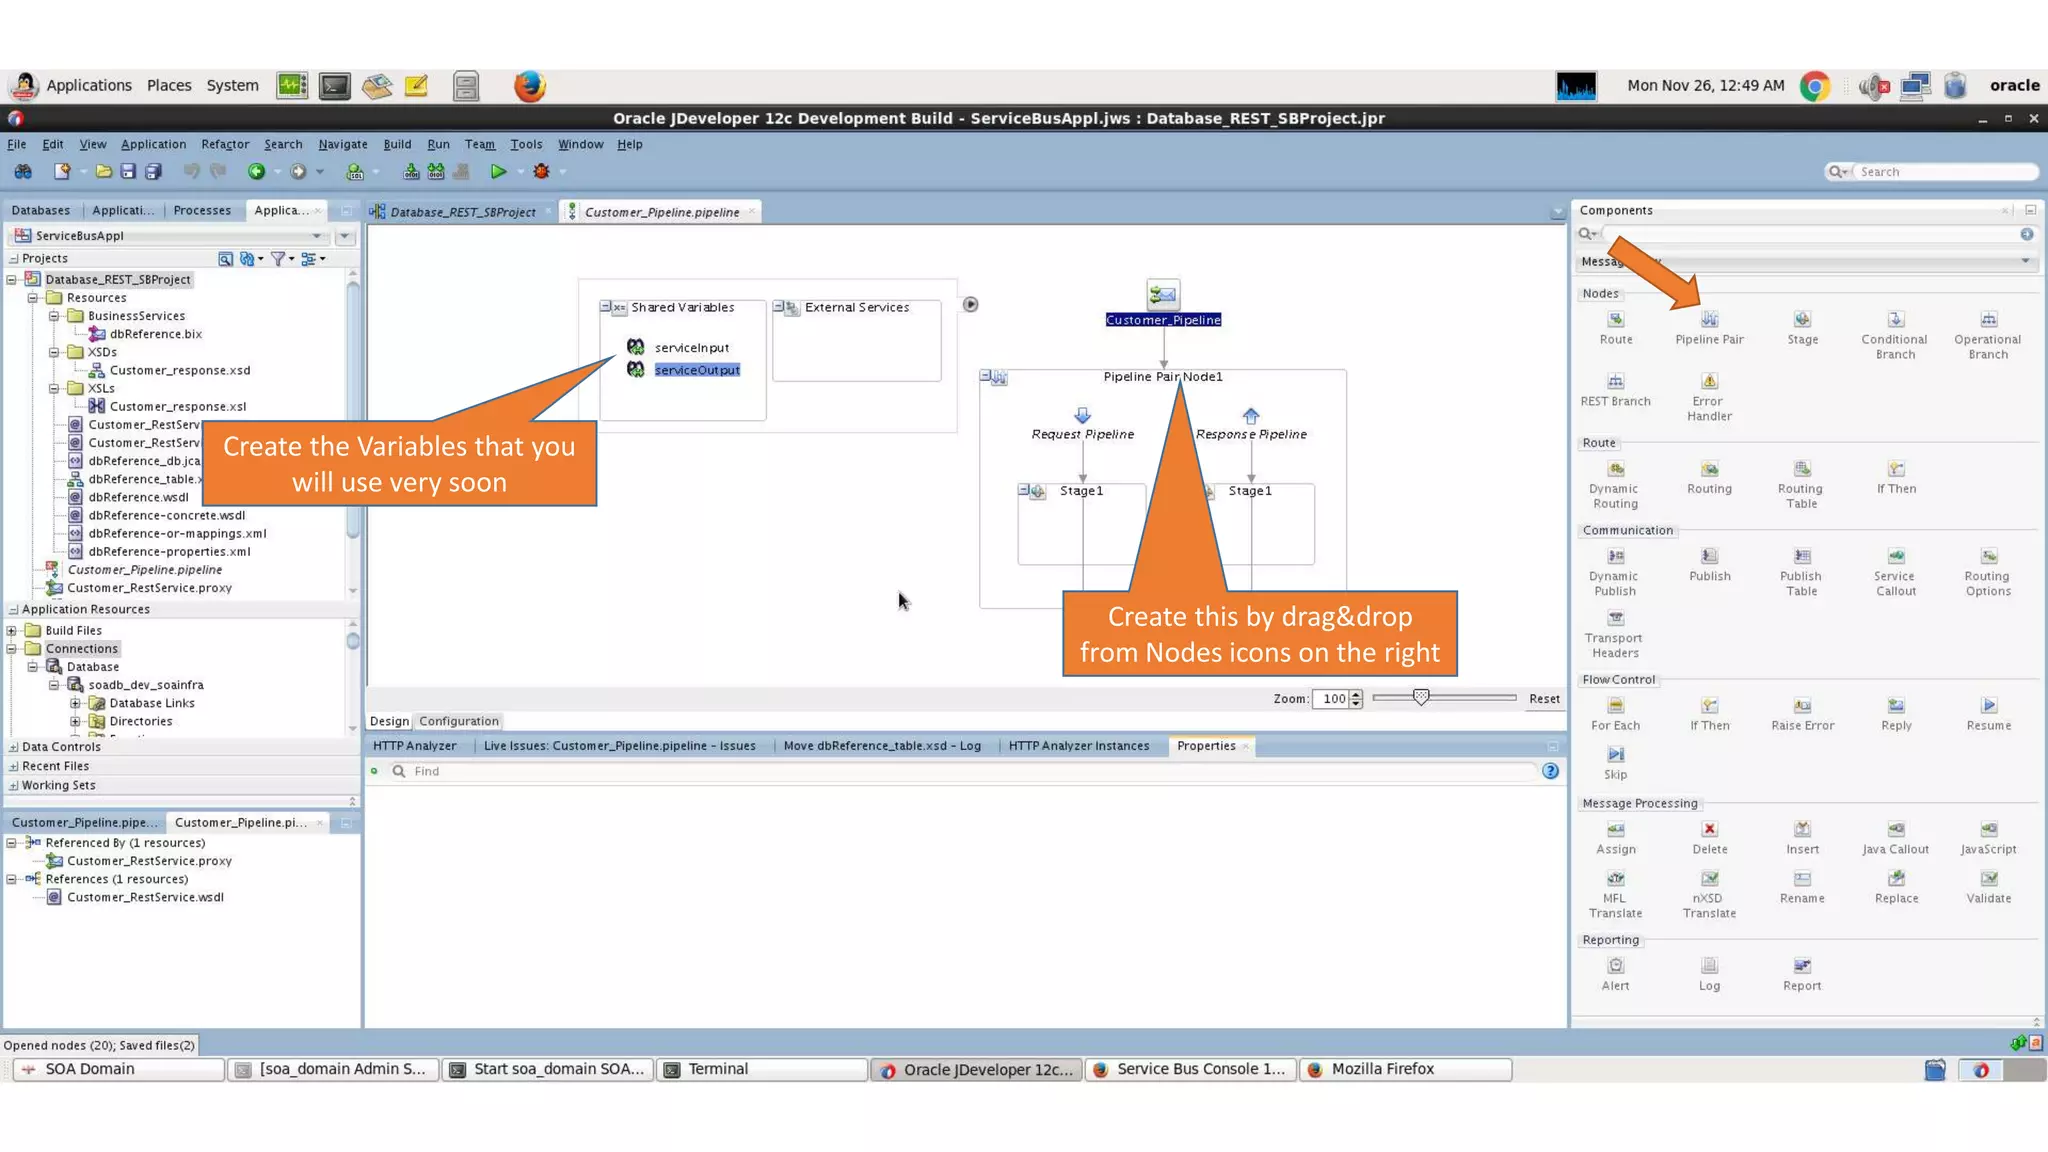Collapse the Pipeline Pair Node1 container
The image size is (2048, 1152).
(x=985, y=376)
